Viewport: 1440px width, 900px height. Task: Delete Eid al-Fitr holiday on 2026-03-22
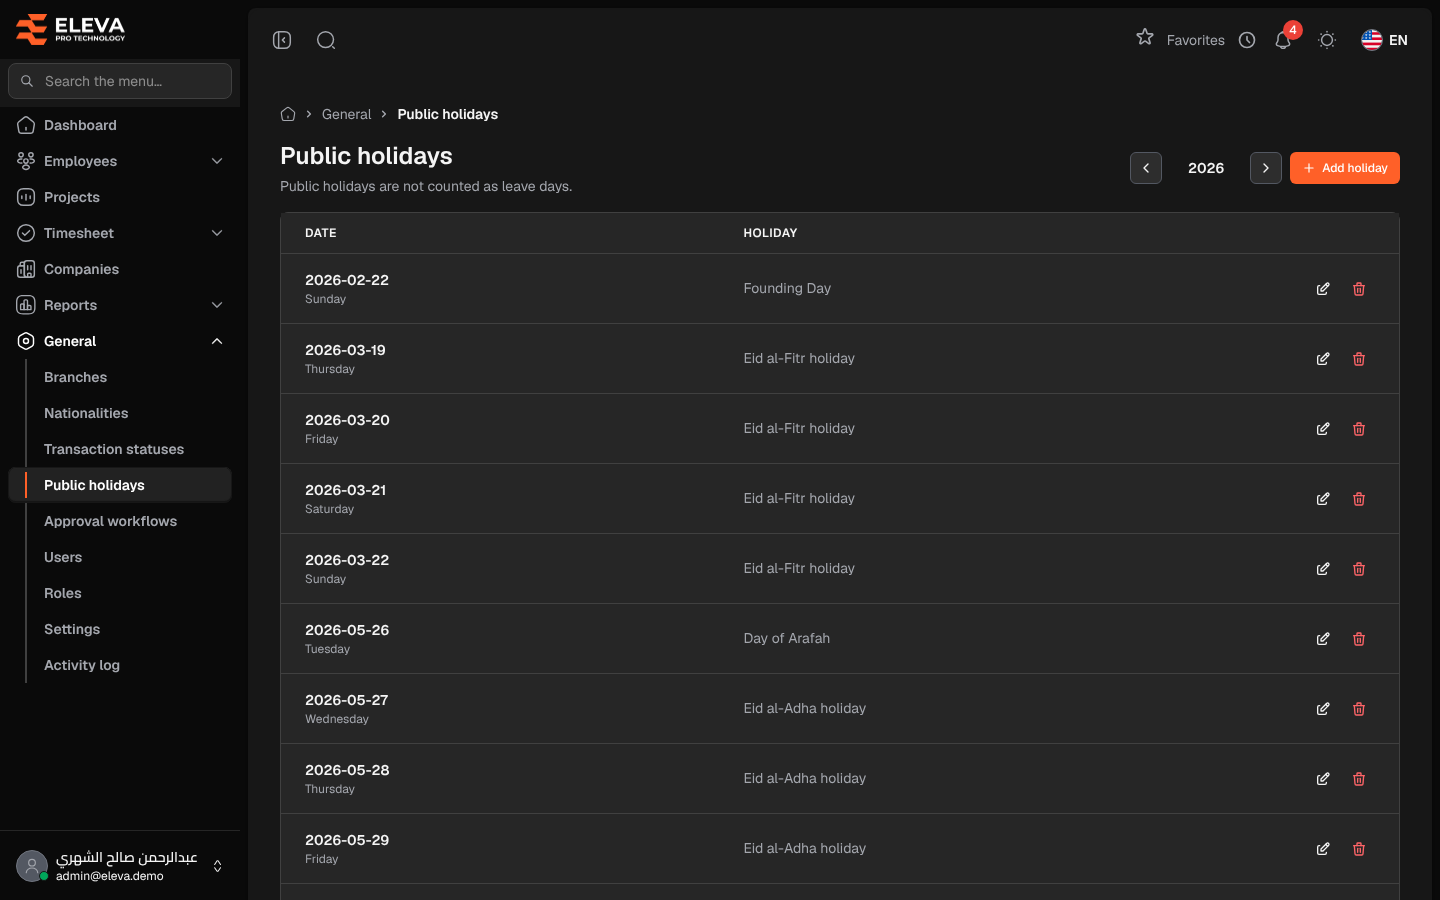coord(1359,569)
